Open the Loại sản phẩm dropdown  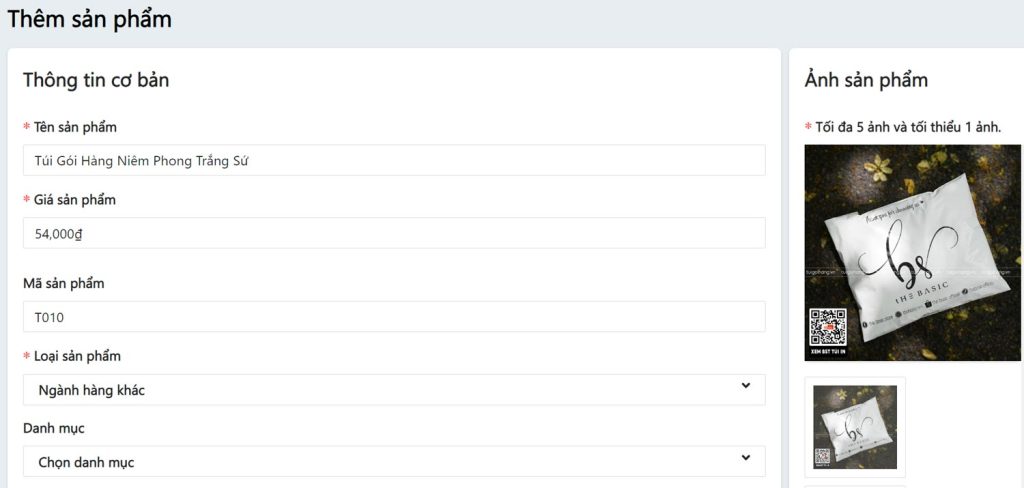coord(394,390)
